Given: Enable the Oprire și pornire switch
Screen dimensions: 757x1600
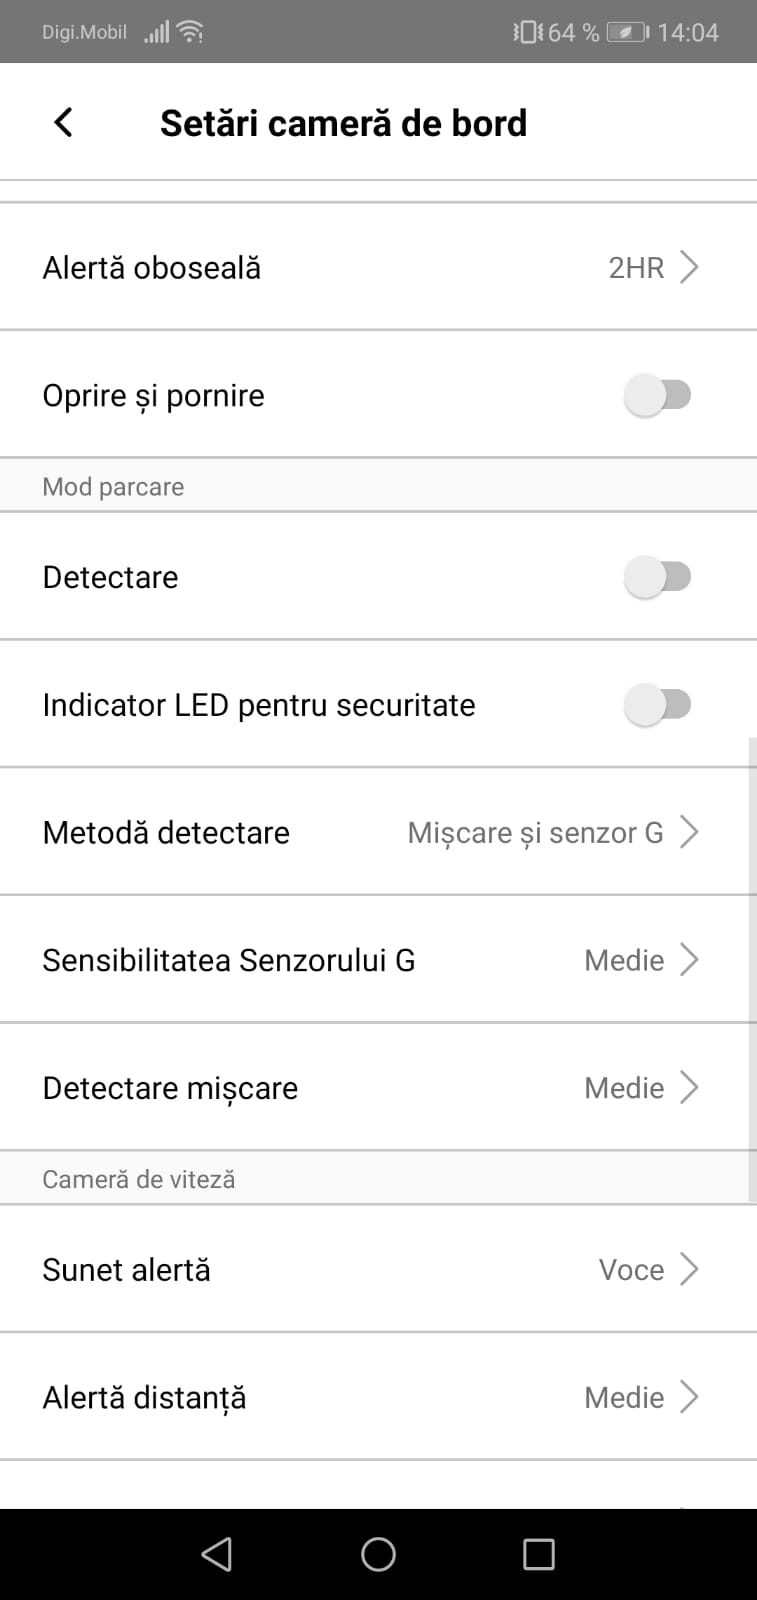Looking at the screenshot, I should point(657,395).
